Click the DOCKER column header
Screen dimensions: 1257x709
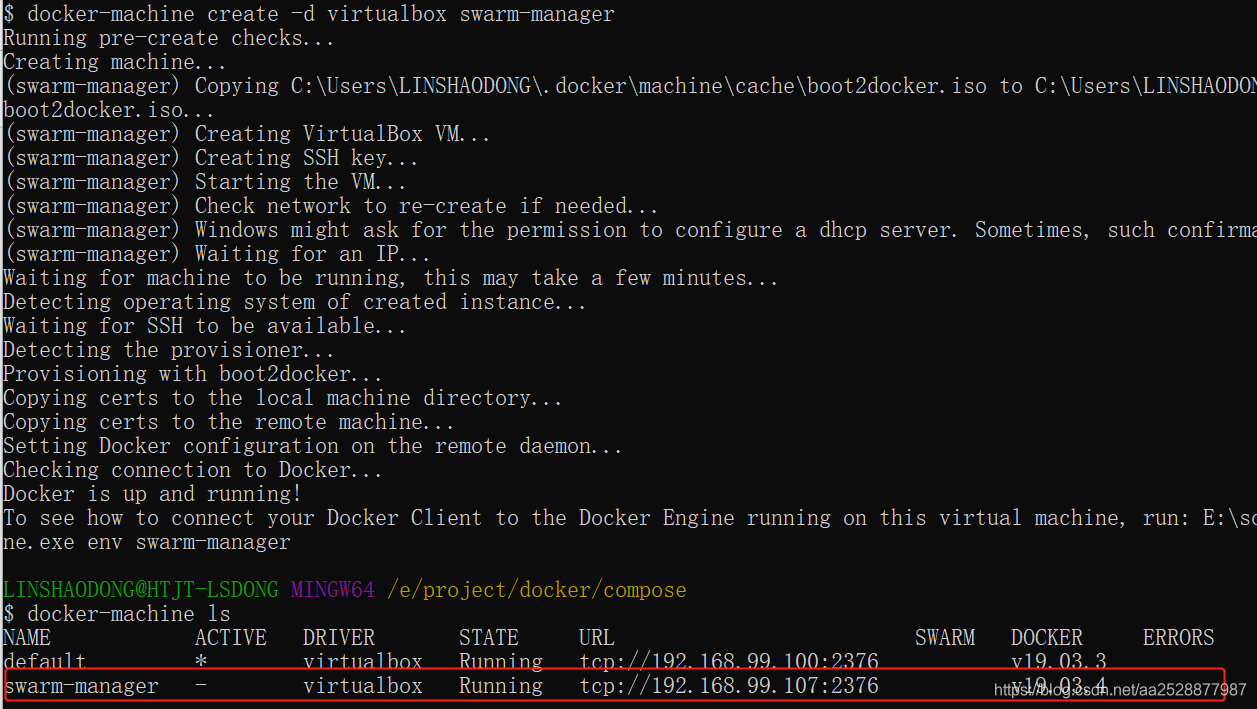1046,637
